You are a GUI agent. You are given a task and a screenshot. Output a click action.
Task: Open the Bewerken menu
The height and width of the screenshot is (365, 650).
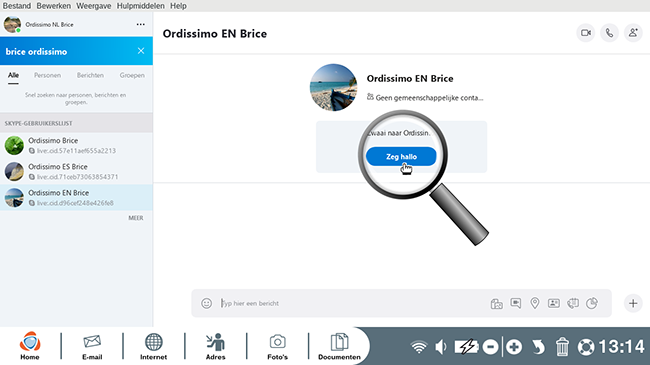click(x=53, y=6)
